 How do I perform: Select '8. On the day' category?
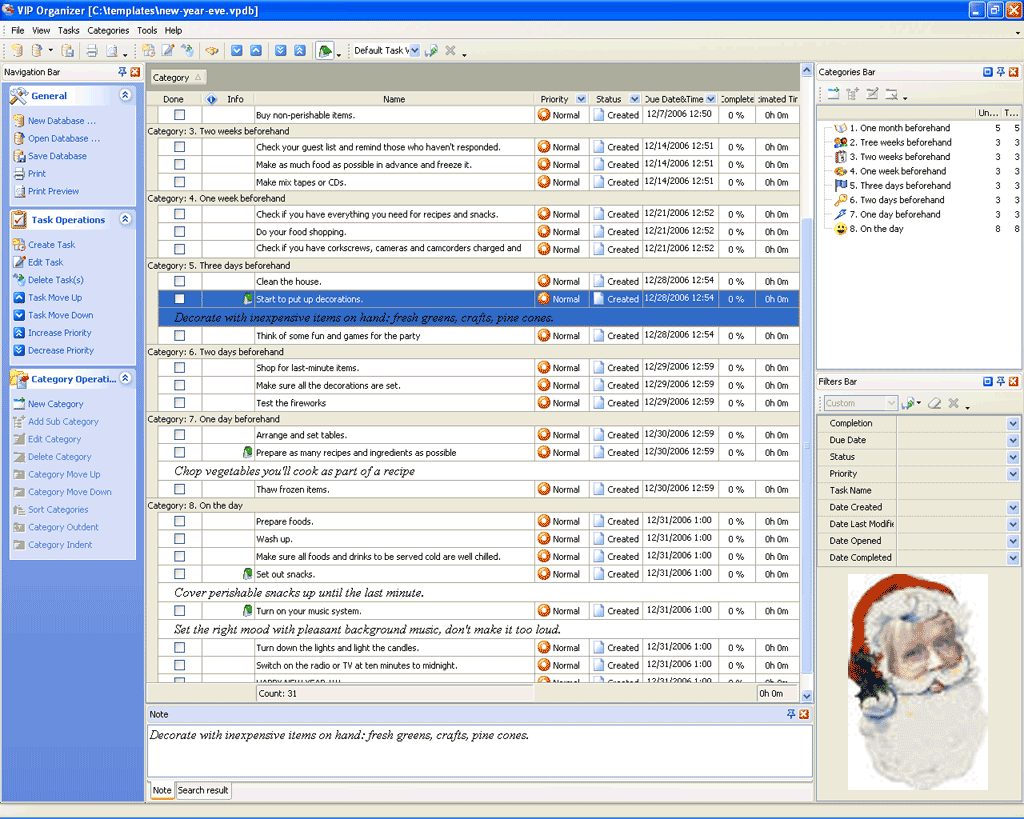pyautogui.click(x=881, y=229)
